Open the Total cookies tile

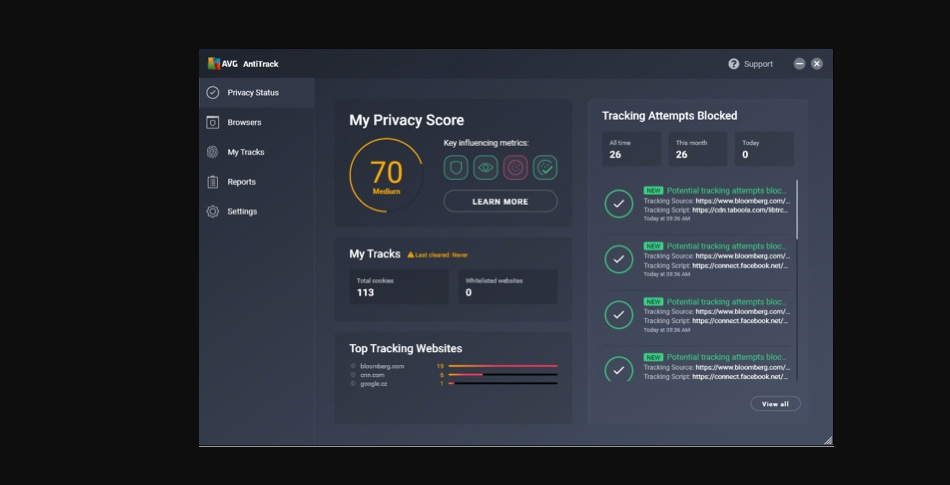click(398, 287)
